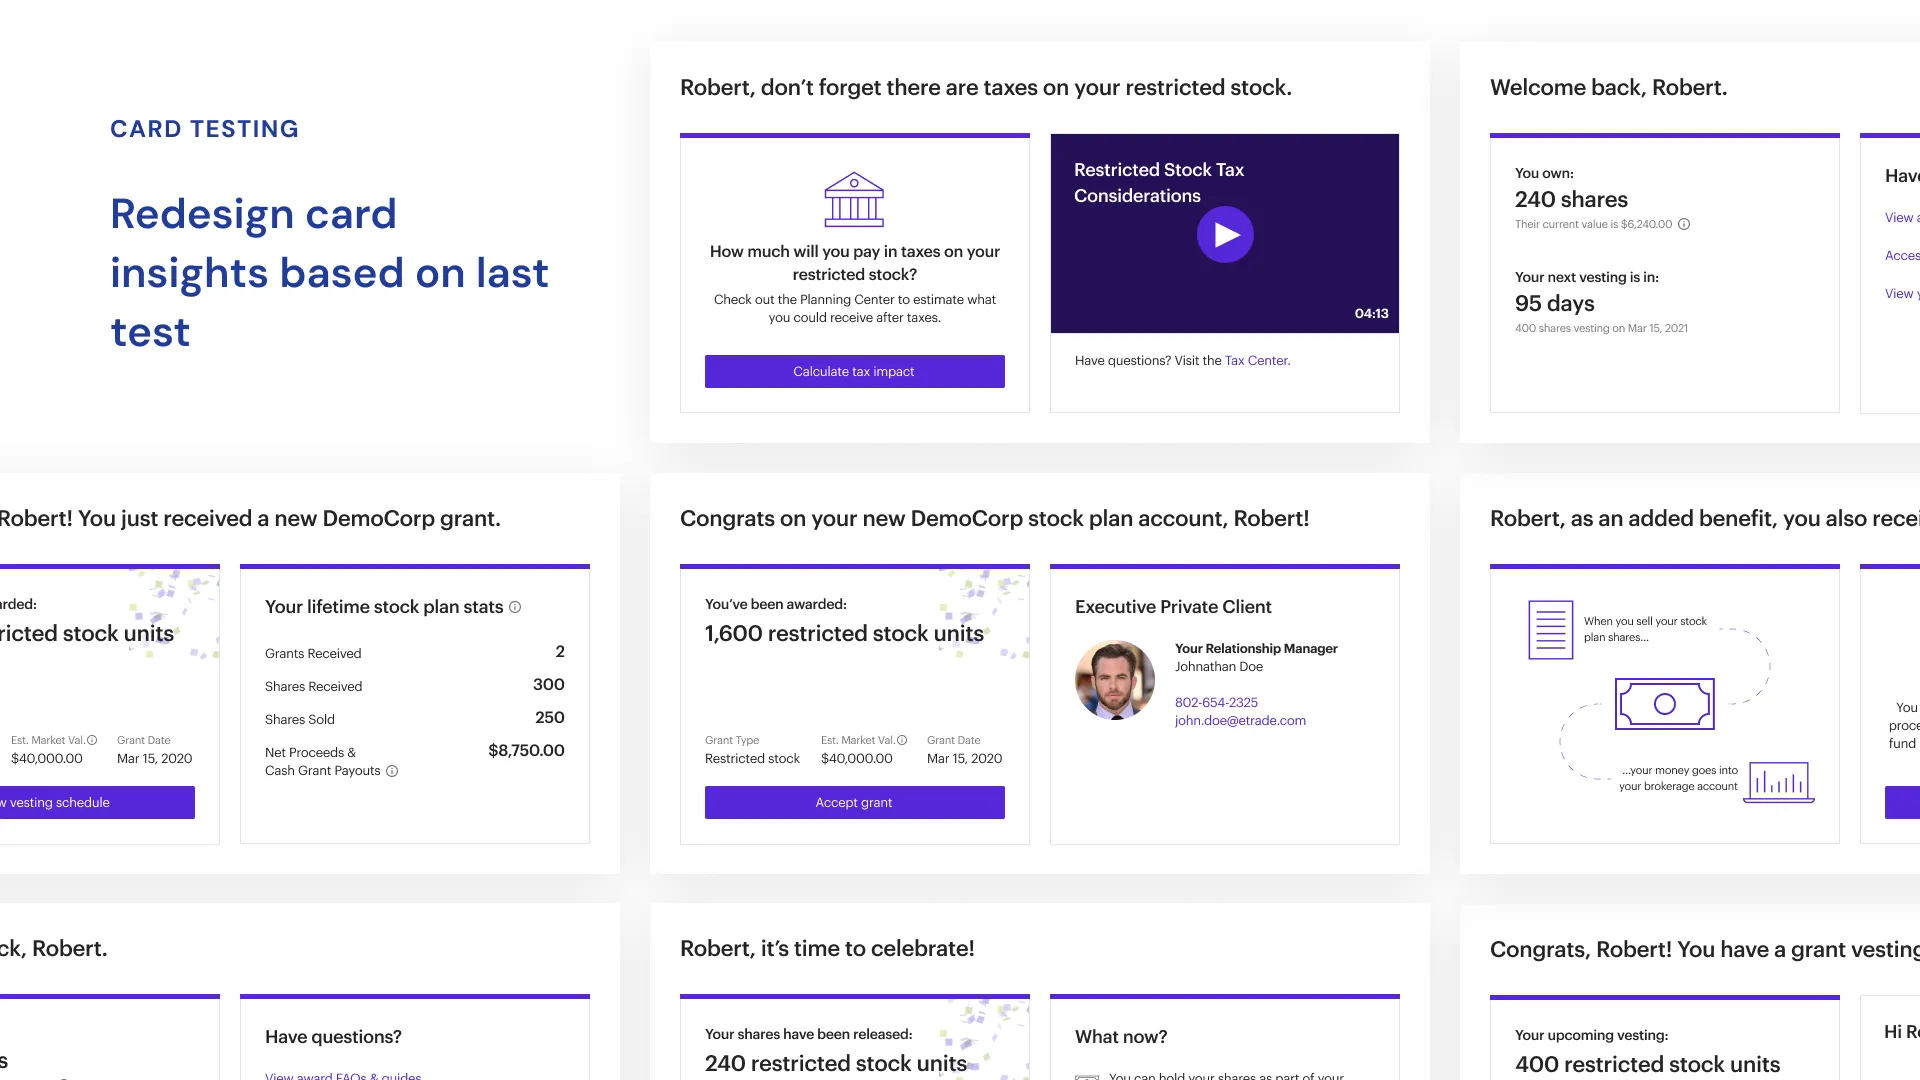This screenshot has width=1920, height=1080.
Task: Click info icon beside Est. Market Val. in awarded card
Action: 902,741
